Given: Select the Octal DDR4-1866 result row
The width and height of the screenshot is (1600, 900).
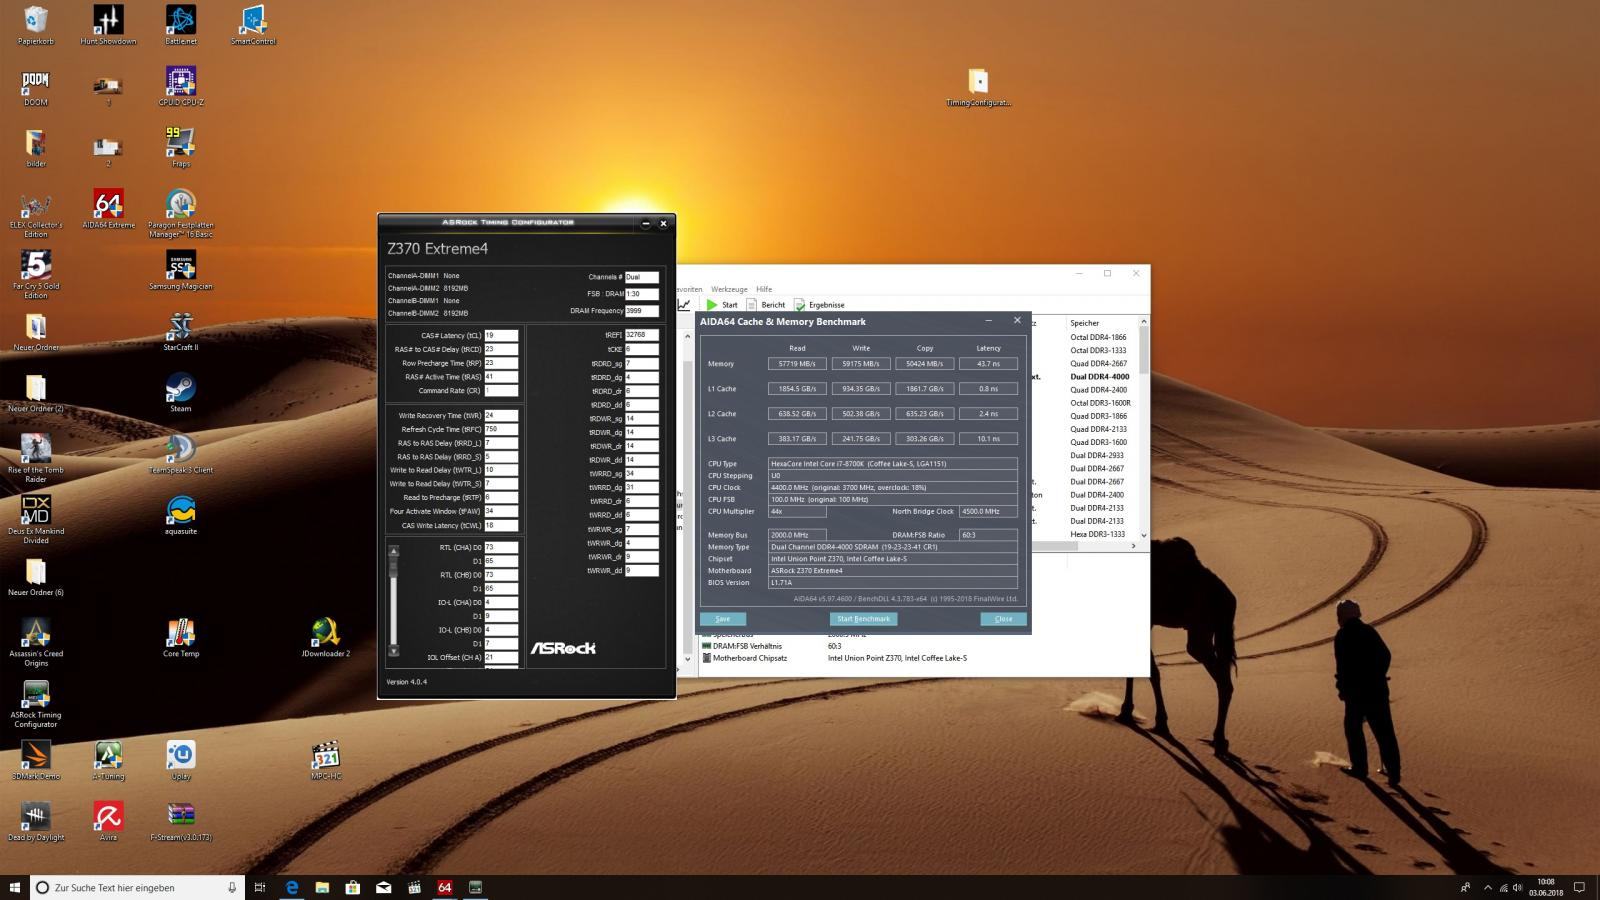Looking at the screenshot, I should pos(1100,337).
